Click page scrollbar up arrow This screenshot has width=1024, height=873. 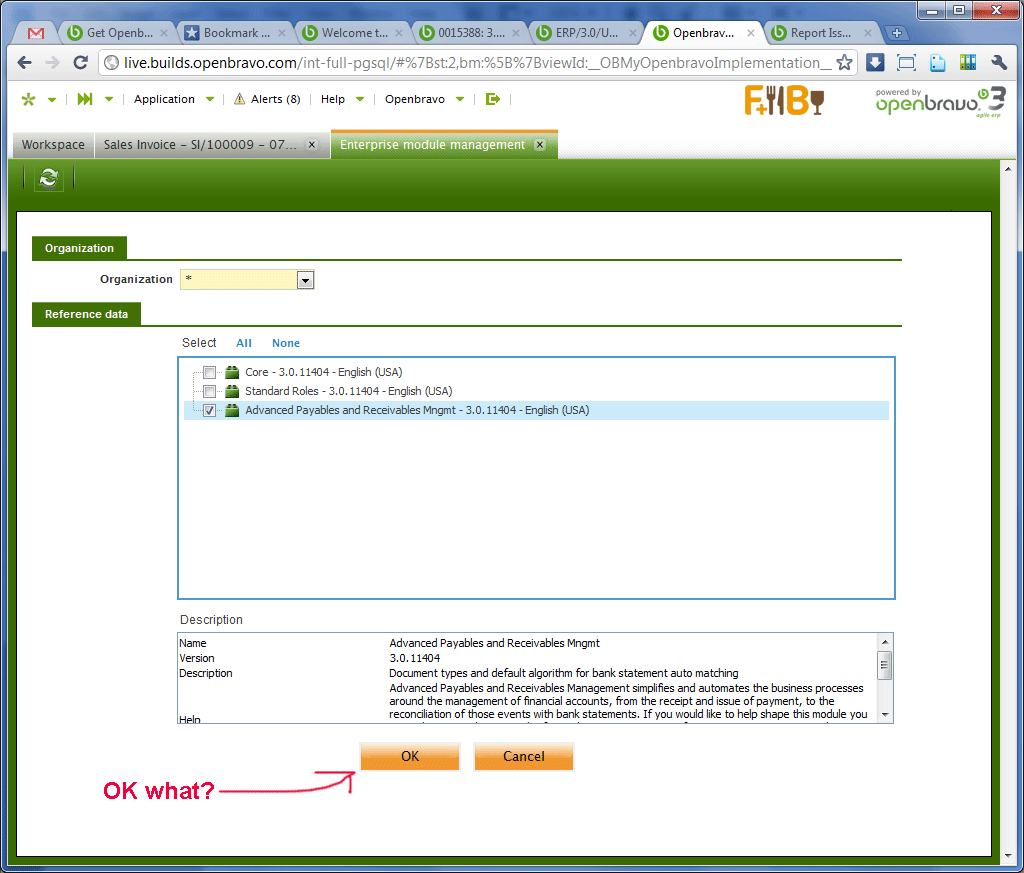tap(1008, 168)
